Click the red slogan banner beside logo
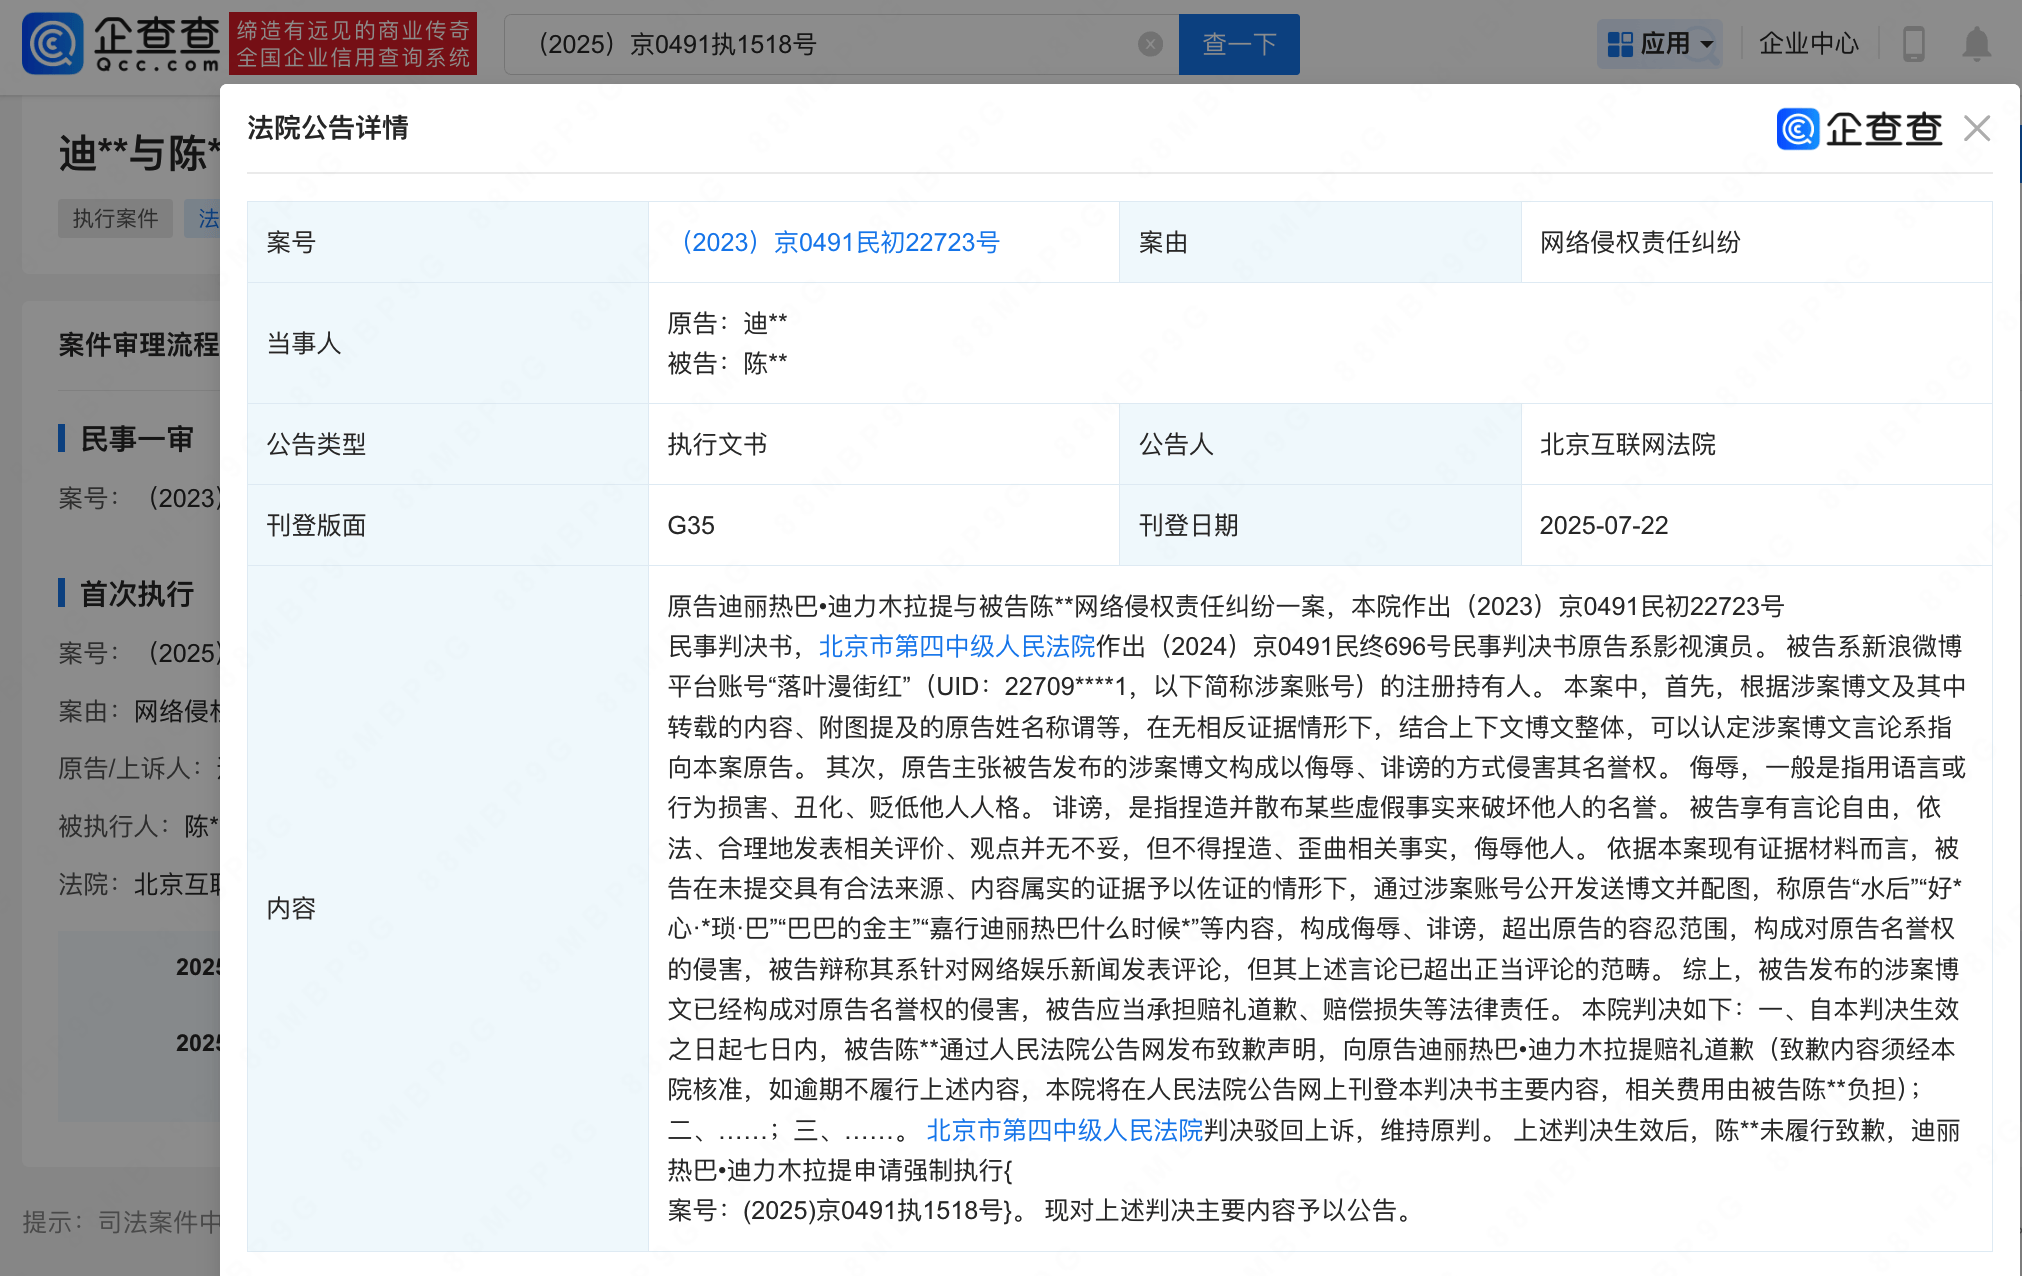 [353, 44]
